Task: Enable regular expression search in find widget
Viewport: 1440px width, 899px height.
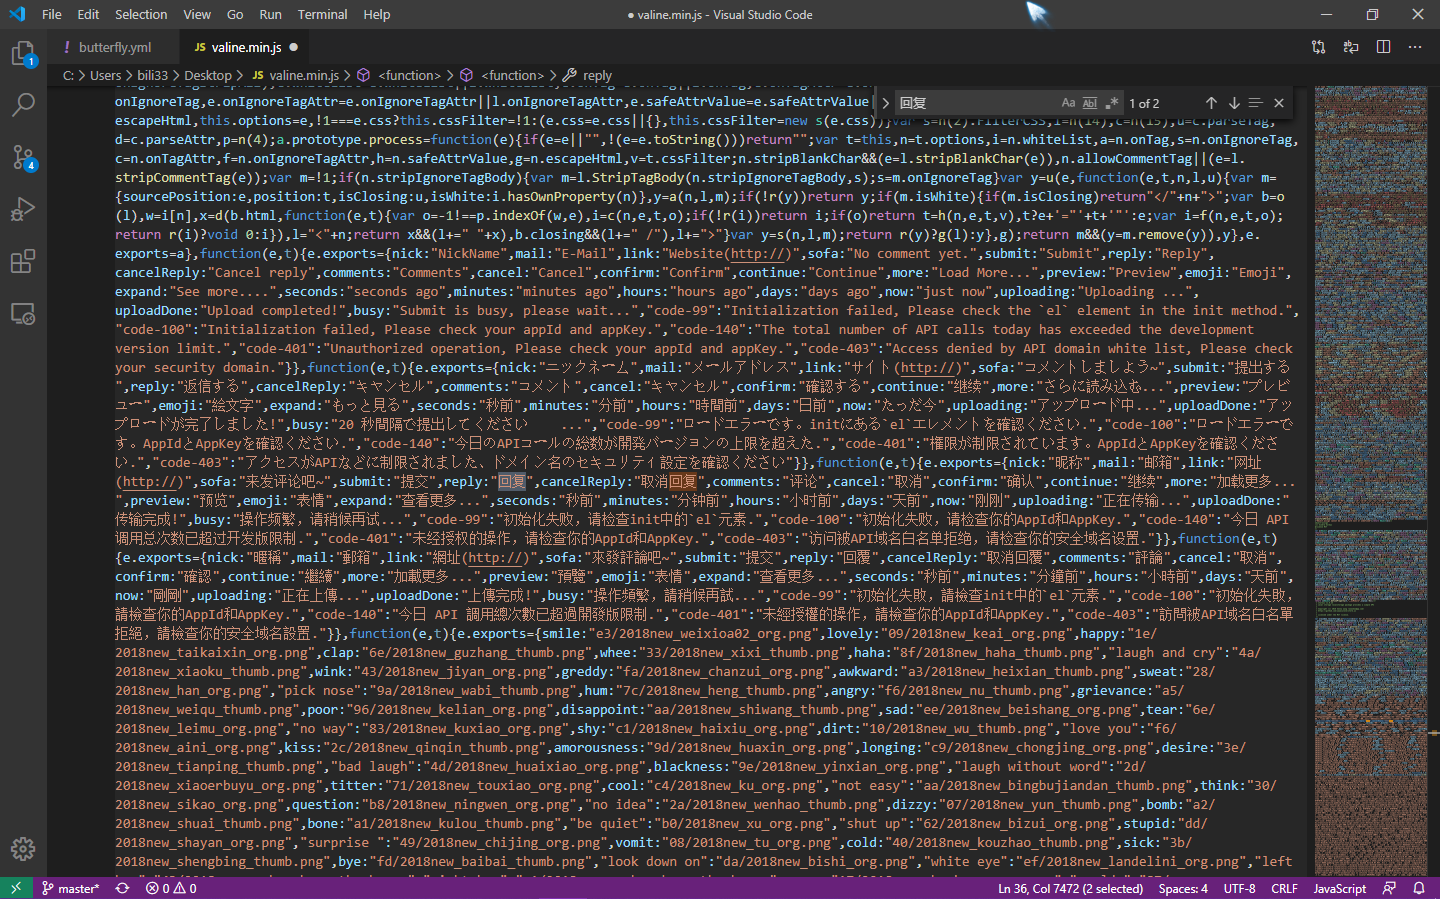Action: pyautogui.click(x=1111, y=103)
